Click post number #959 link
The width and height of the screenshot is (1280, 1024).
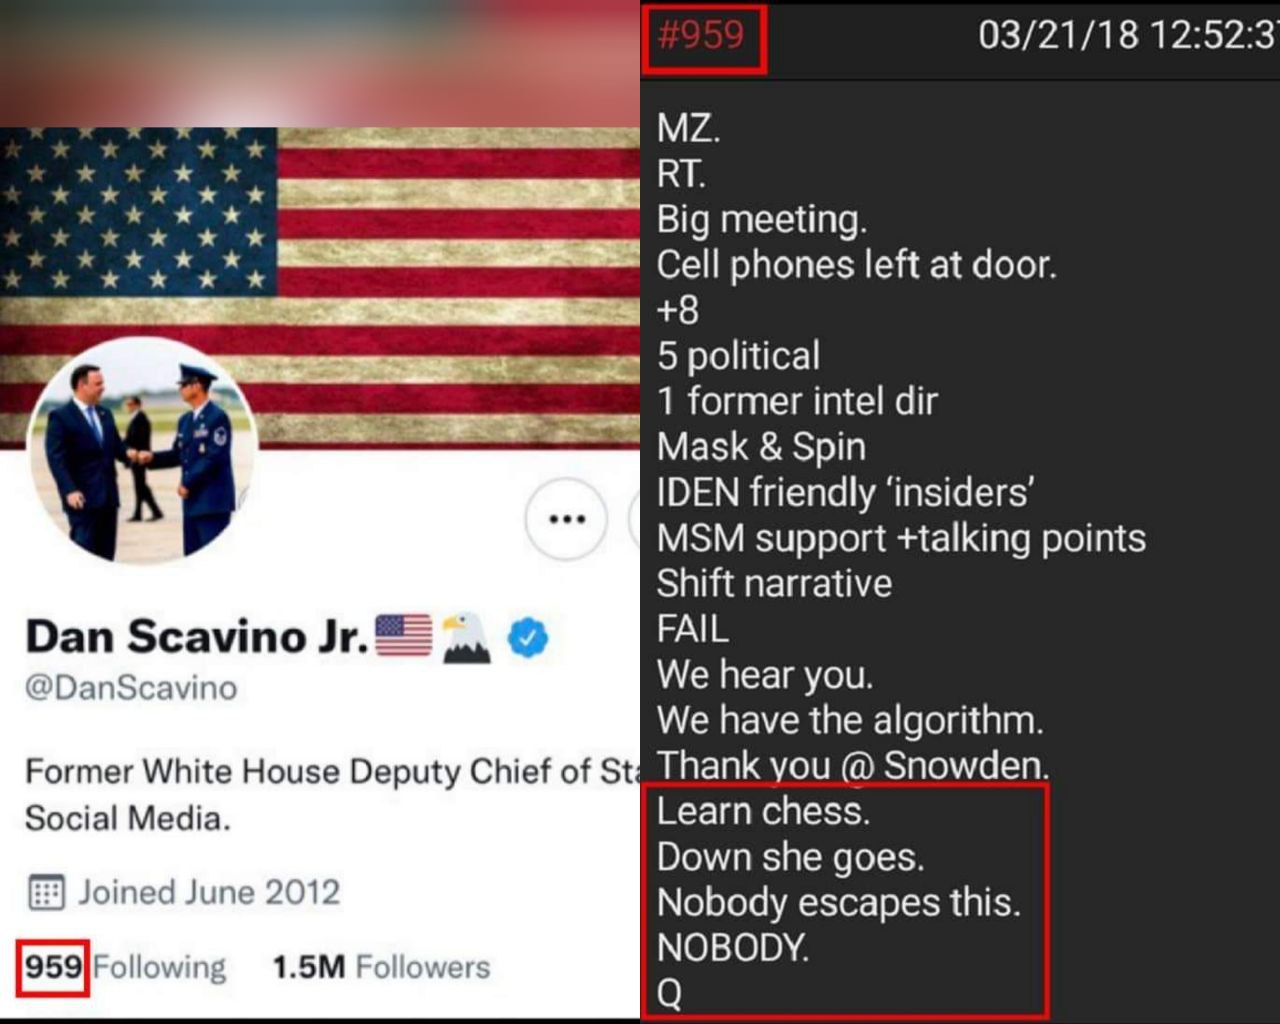[x=701, y=35]
